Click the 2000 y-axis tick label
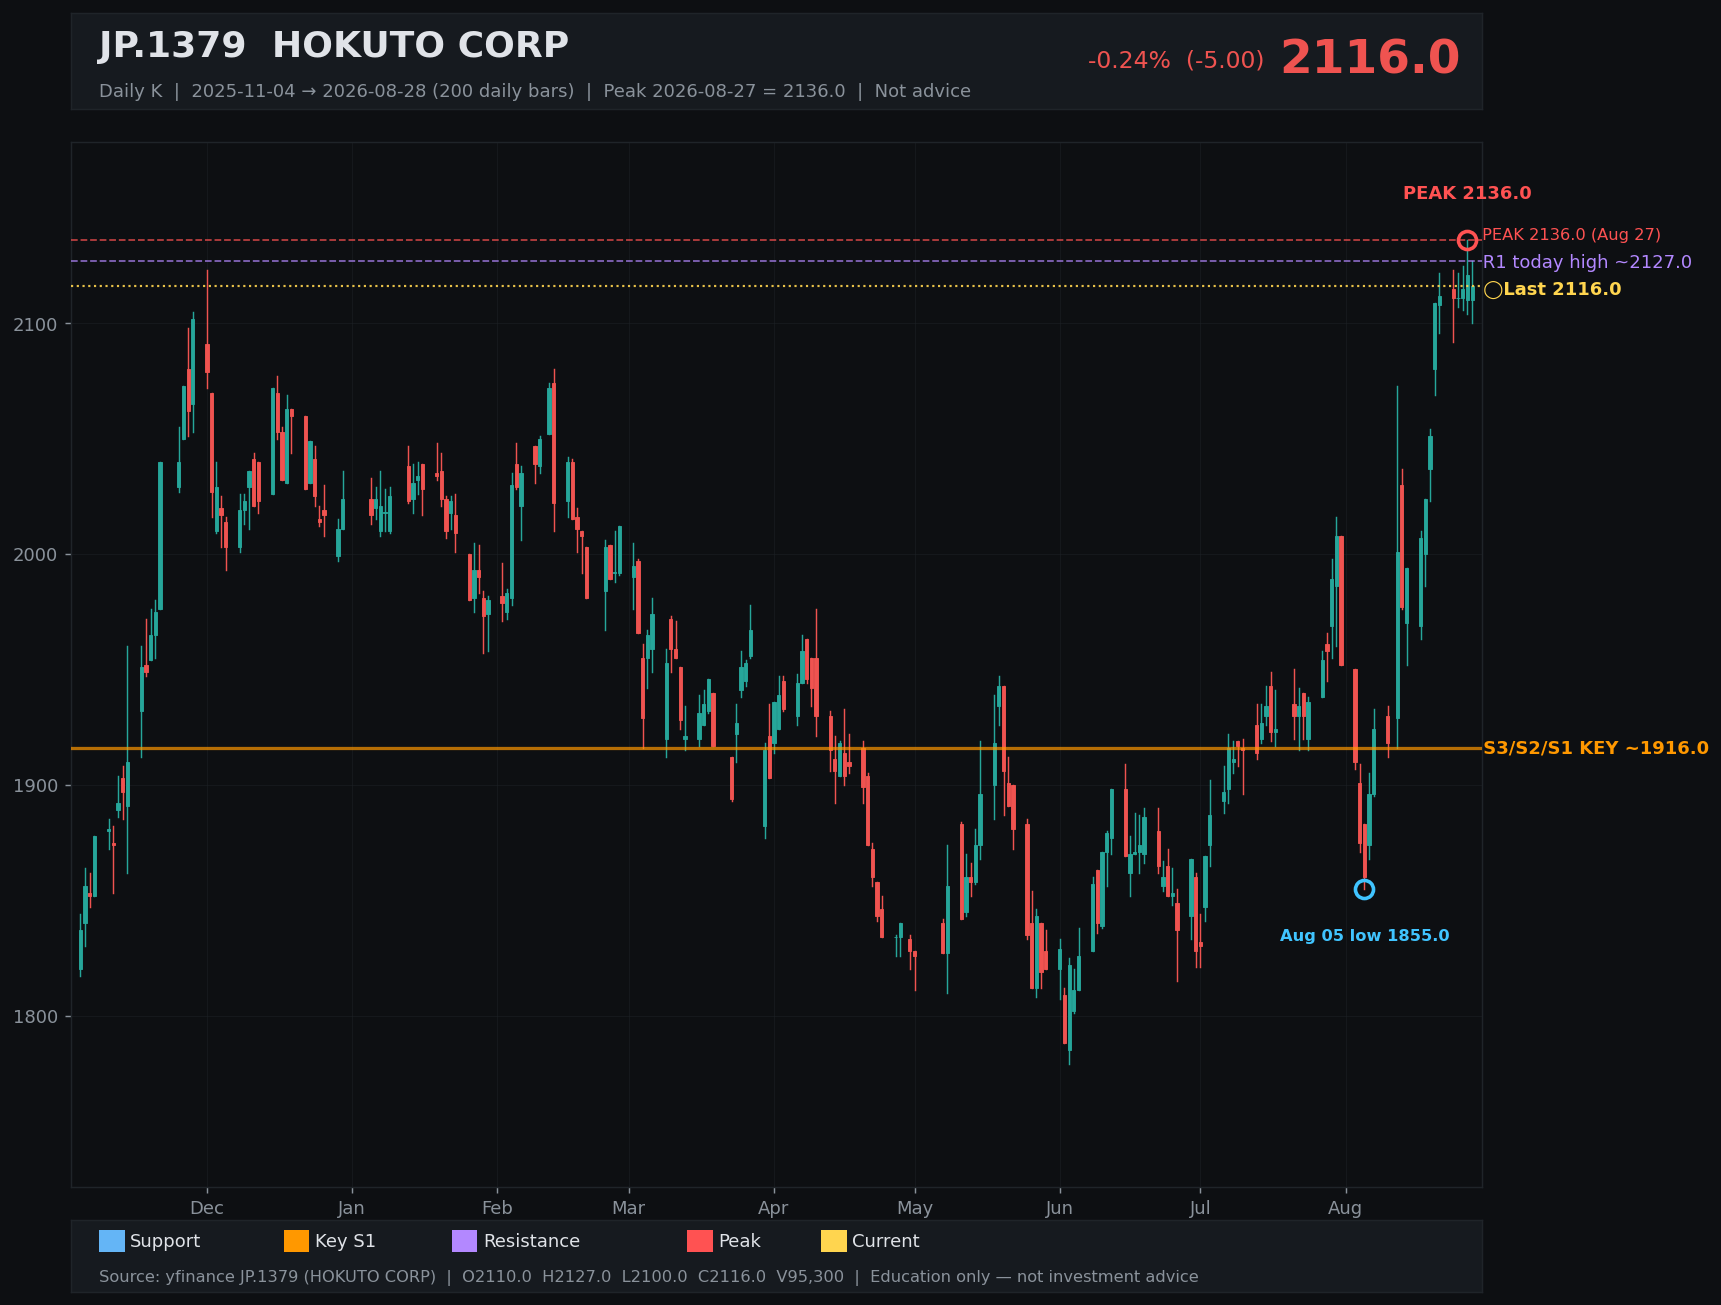 [x=35, y=555]
